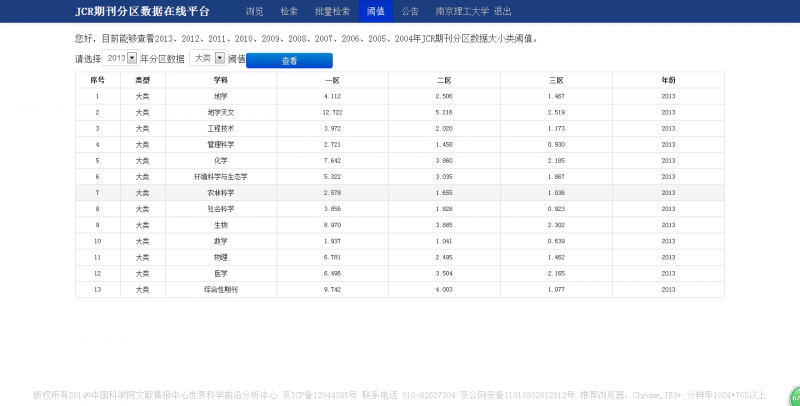Select the 环境科学与生态学 subject cell
Screen dimensions: 800x406
point(220,176)
